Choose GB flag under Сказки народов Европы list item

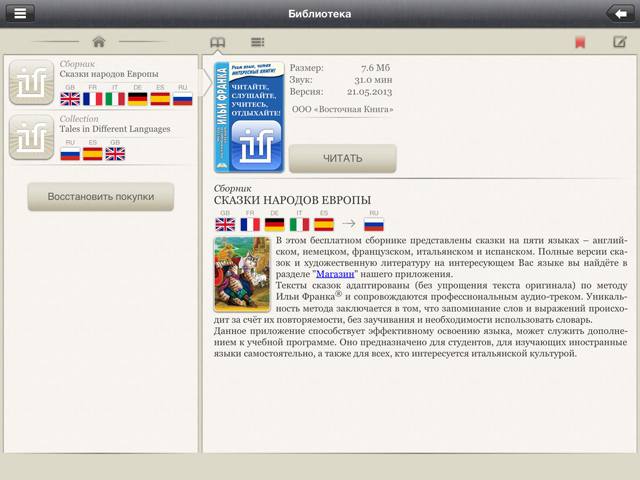70,99
